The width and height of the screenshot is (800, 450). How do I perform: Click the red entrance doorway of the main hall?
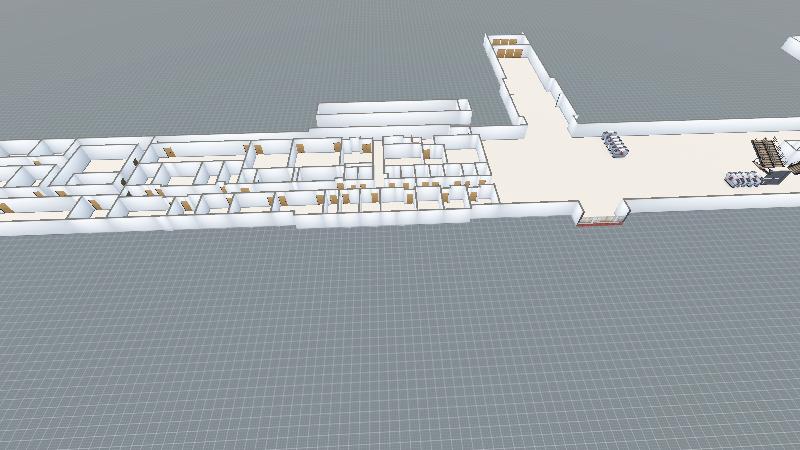coord(603,221)
